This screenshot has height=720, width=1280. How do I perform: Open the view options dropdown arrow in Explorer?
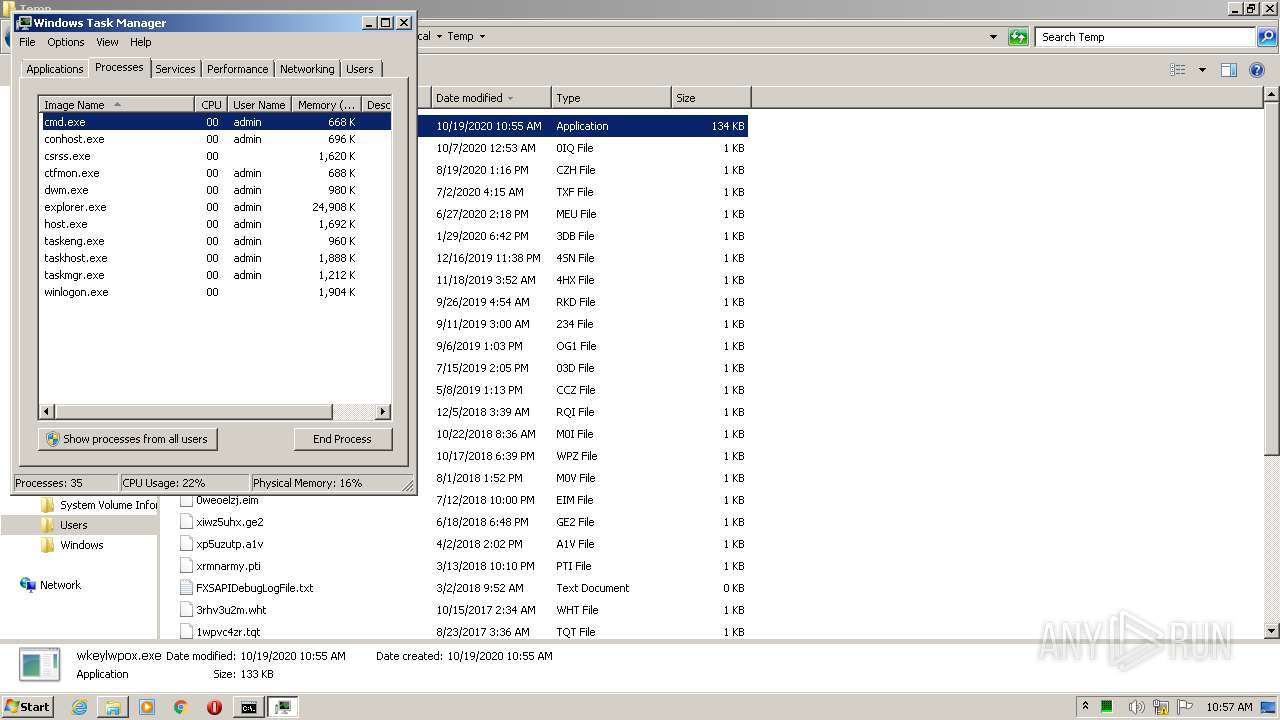(1202, 70)
